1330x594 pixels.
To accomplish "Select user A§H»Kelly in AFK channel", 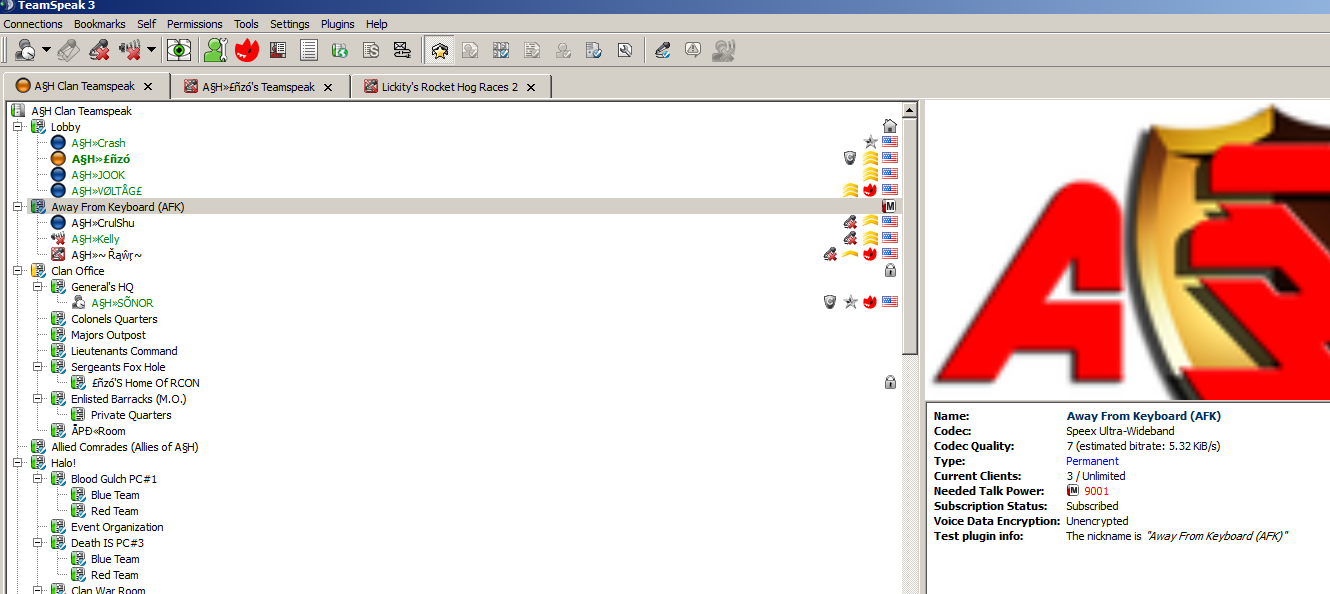I will [95, 239].
